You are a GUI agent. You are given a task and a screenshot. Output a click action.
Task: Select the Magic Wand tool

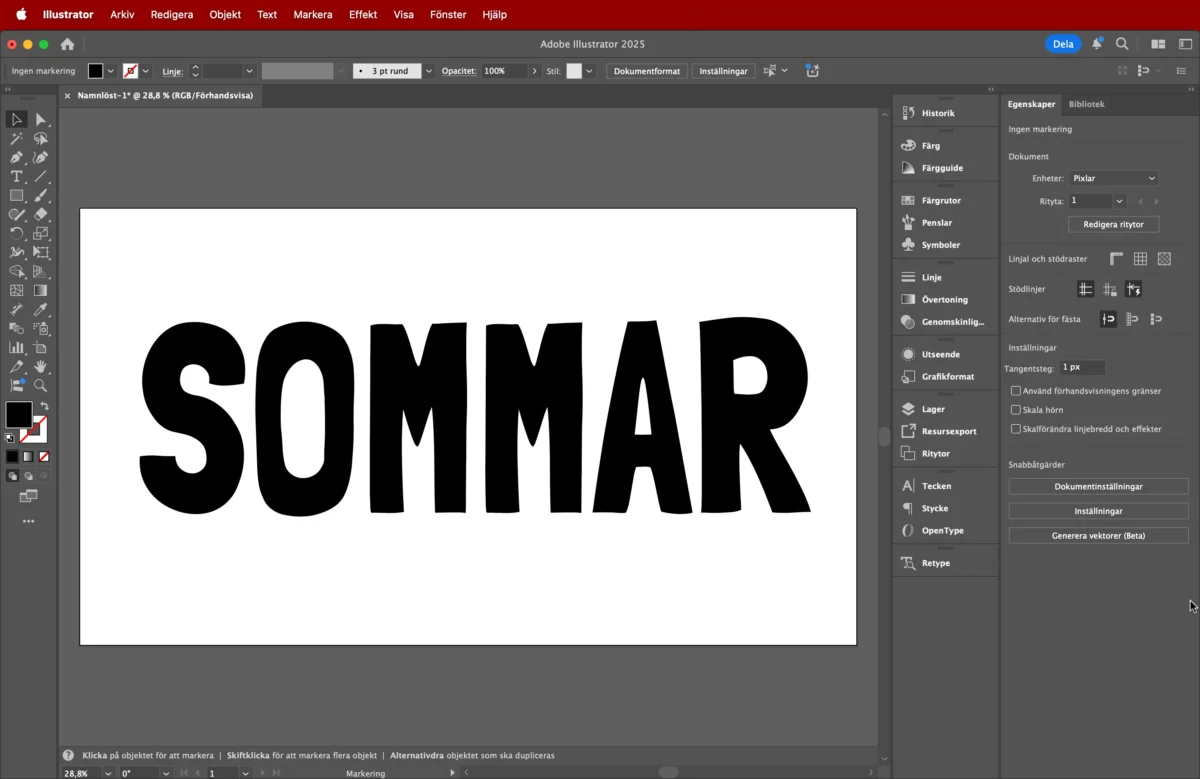coord(17,139)
